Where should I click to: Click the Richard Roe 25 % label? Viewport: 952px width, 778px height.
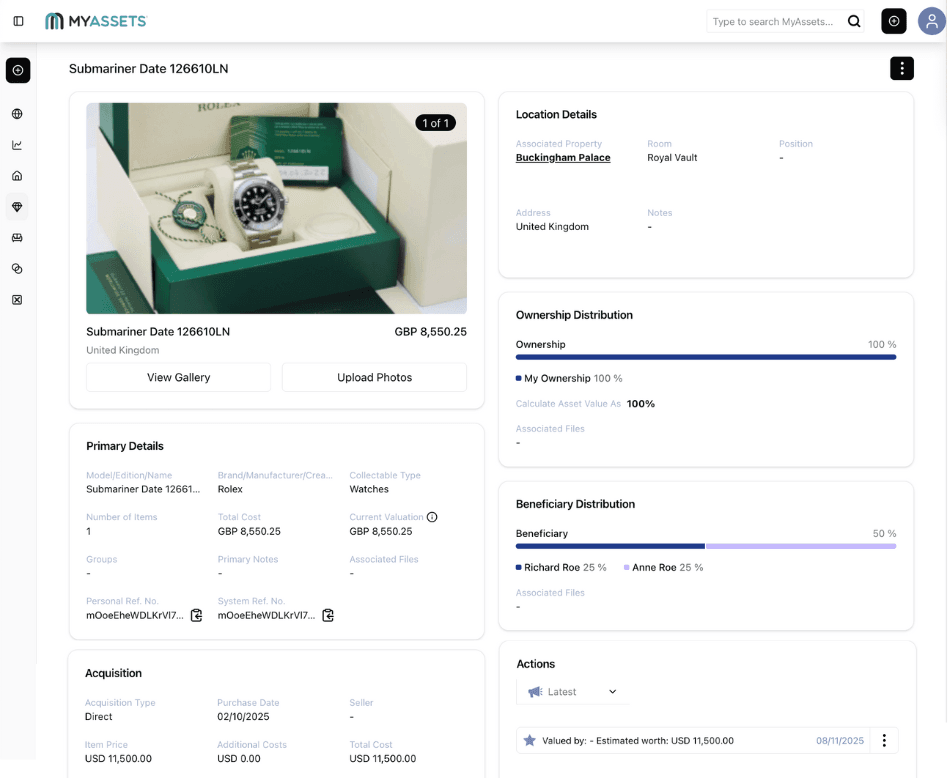point(565,567)
